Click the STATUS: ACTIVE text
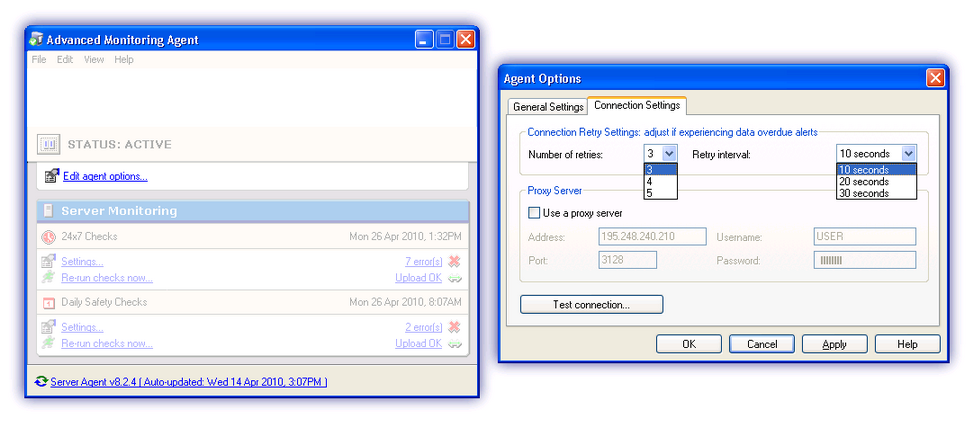The image size is (974, 428). (x=119, y=145)
